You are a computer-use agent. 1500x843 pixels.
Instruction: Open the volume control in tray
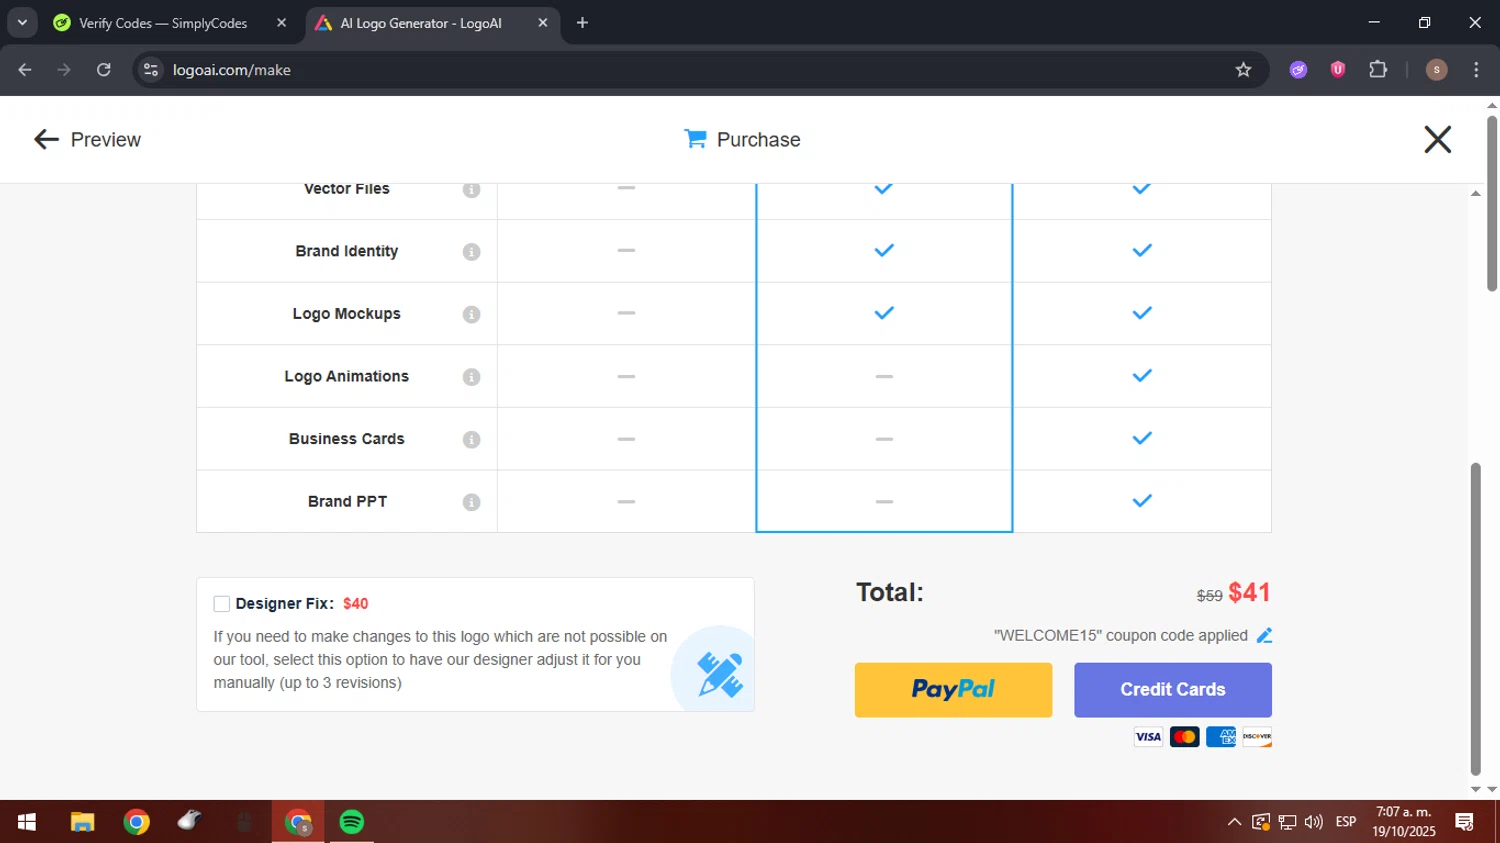(1314, 822)
